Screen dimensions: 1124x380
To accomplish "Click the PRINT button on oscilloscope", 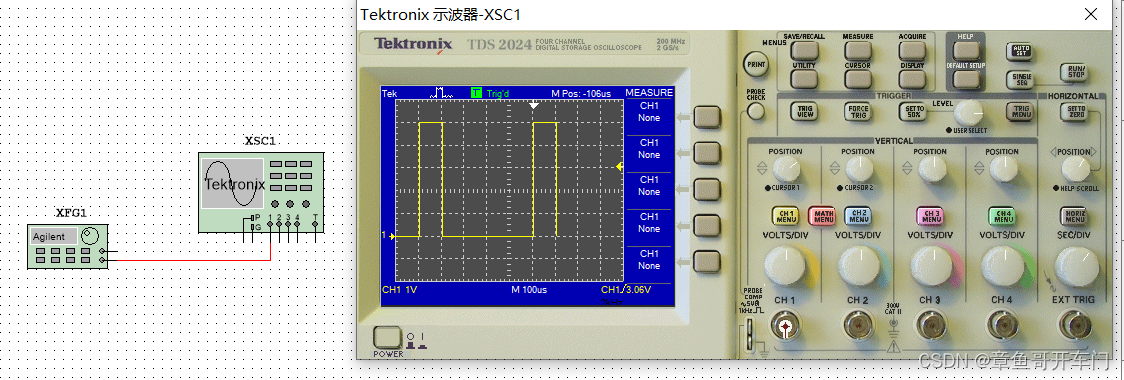I will (x=756, y=64).
